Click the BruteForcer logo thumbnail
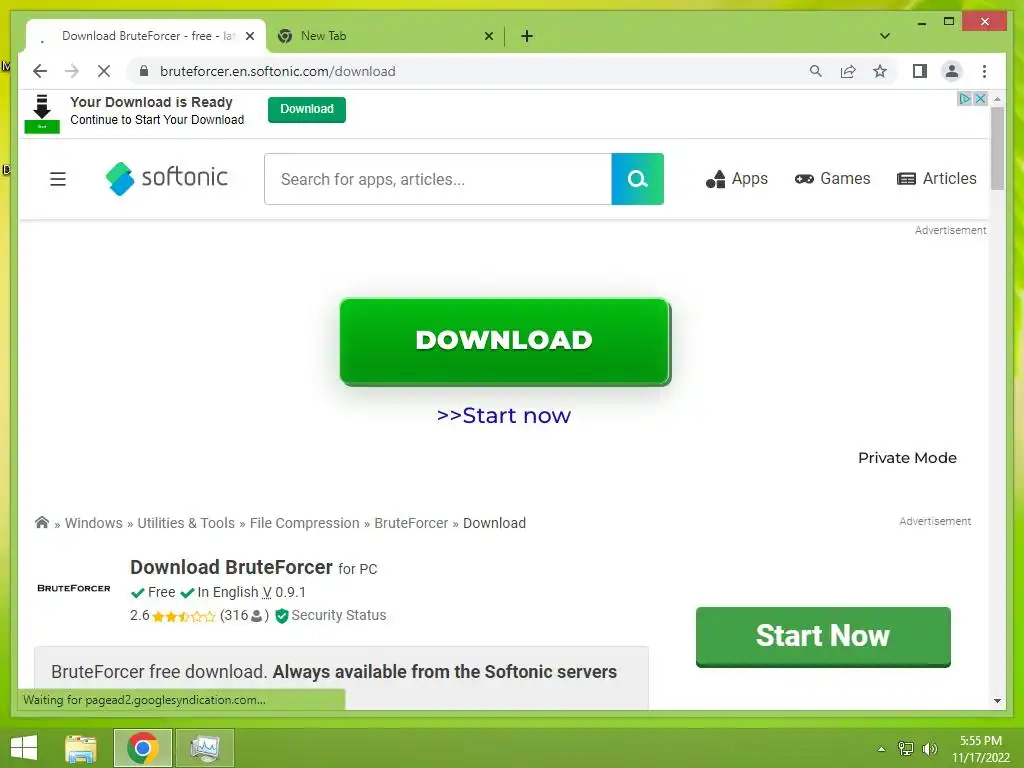Screen dimensions: 1024x768 (74, 588)
